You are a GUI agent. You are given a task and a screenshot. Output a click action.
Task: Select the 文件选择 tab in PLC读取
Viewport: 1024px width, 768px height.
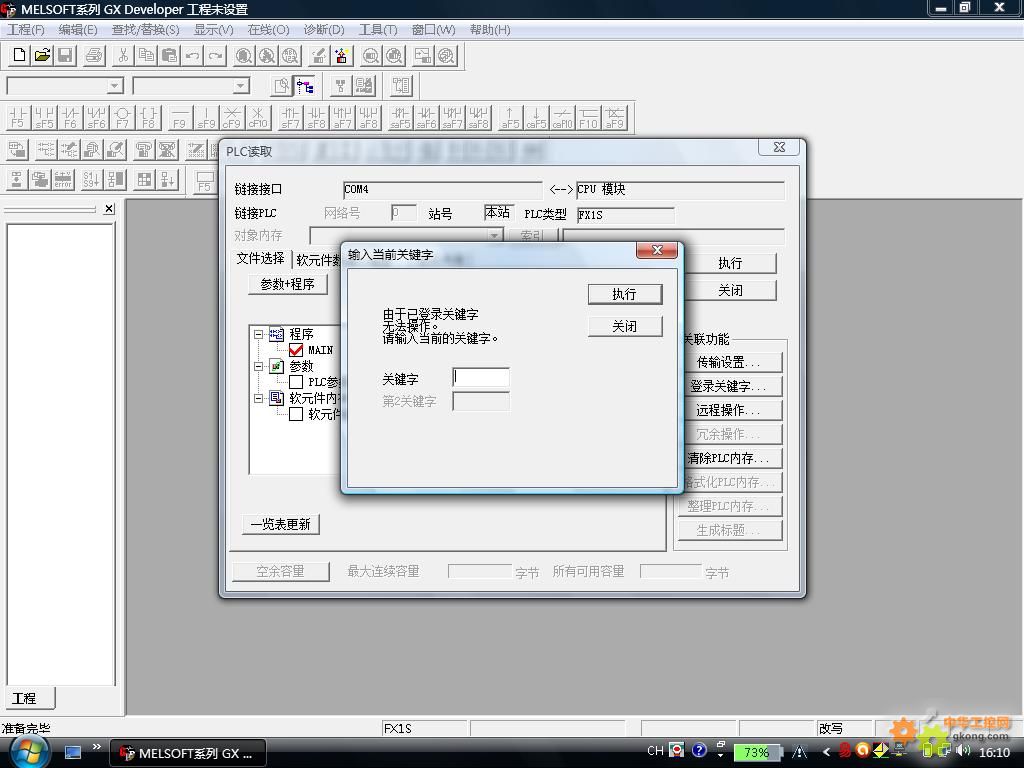[x=261, y=259]
